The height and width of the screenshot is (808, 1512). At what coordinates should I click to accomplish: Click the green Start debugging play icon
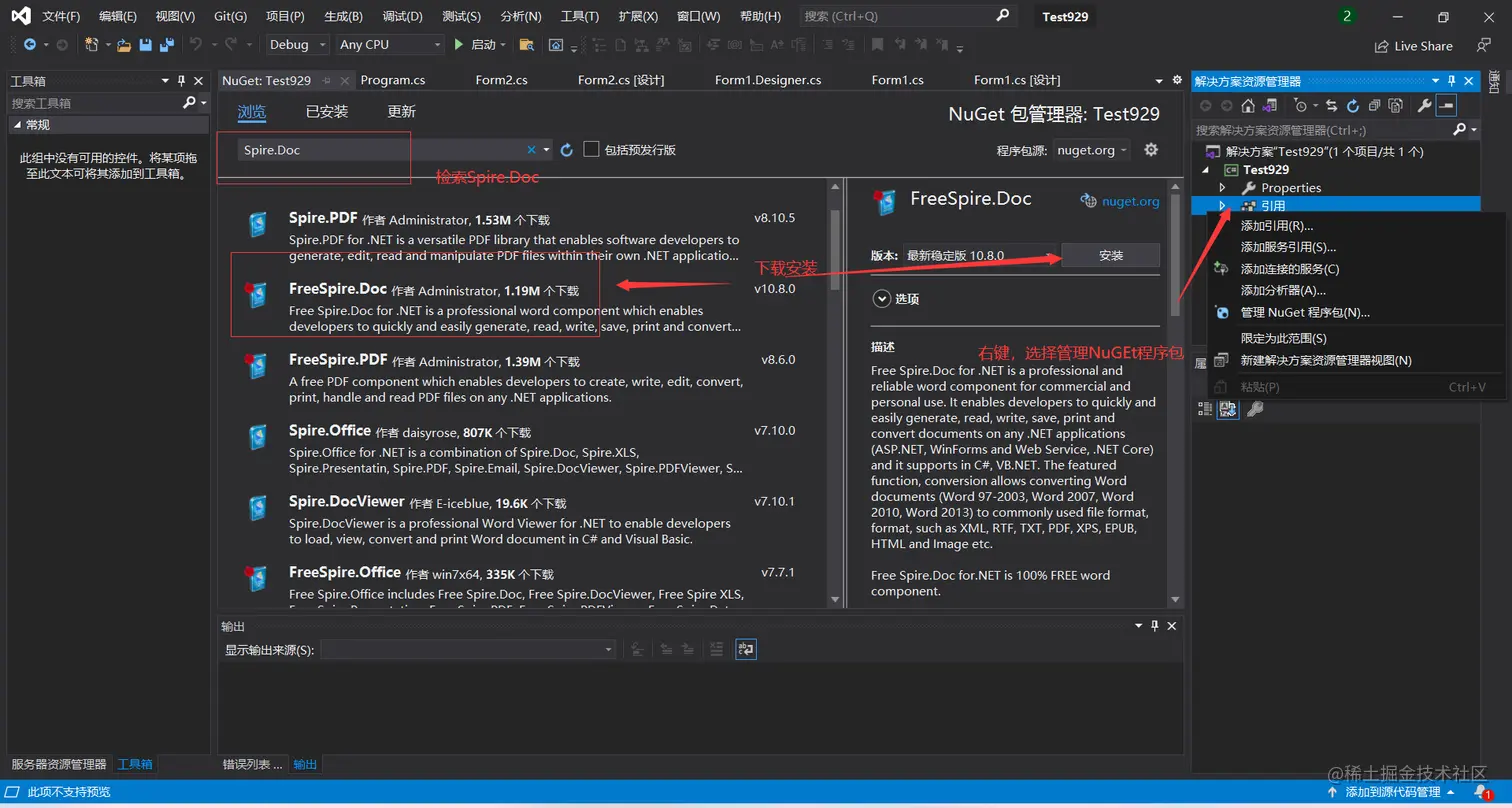[x=459, y=45]
